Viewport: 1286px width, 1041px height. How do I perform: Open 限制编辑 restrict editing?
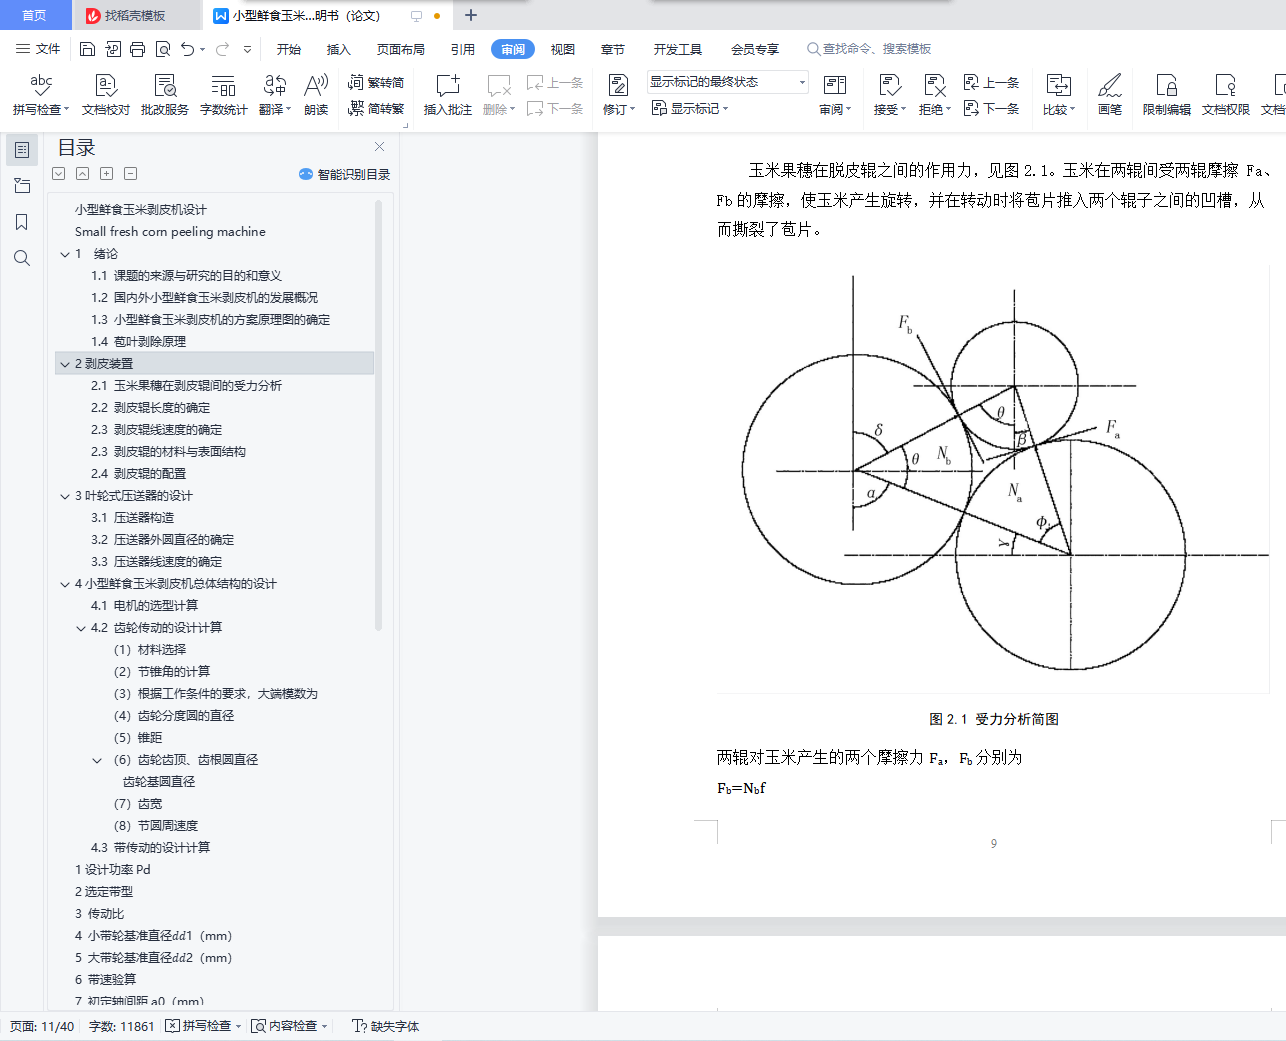(1167, 95)
